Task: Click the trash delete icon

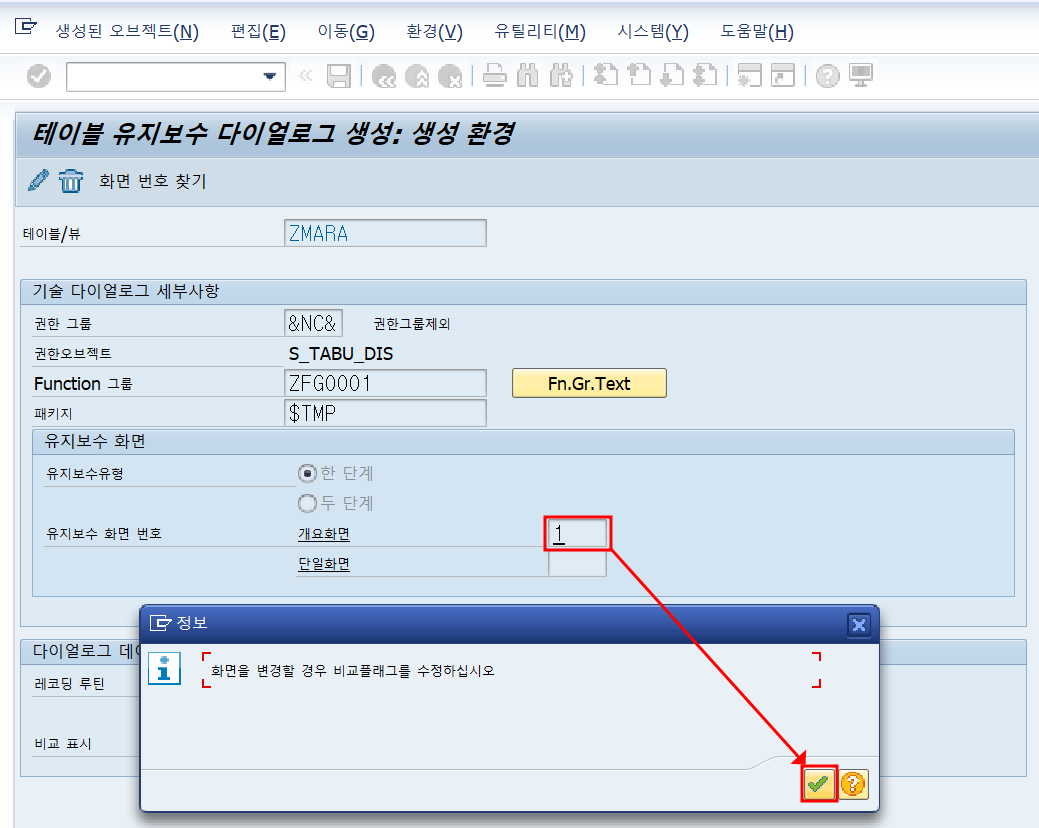Action: (x=69, y=181)
